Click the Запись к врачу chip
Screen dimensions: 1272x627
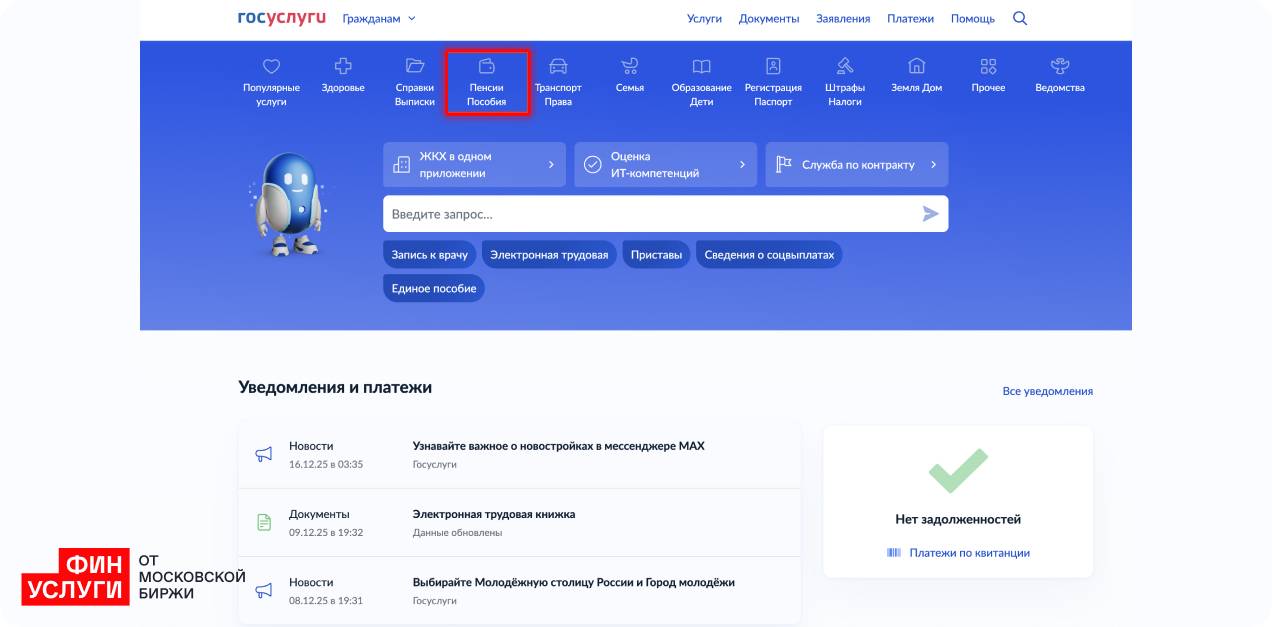pyautogui.click(x=429, y=255)
